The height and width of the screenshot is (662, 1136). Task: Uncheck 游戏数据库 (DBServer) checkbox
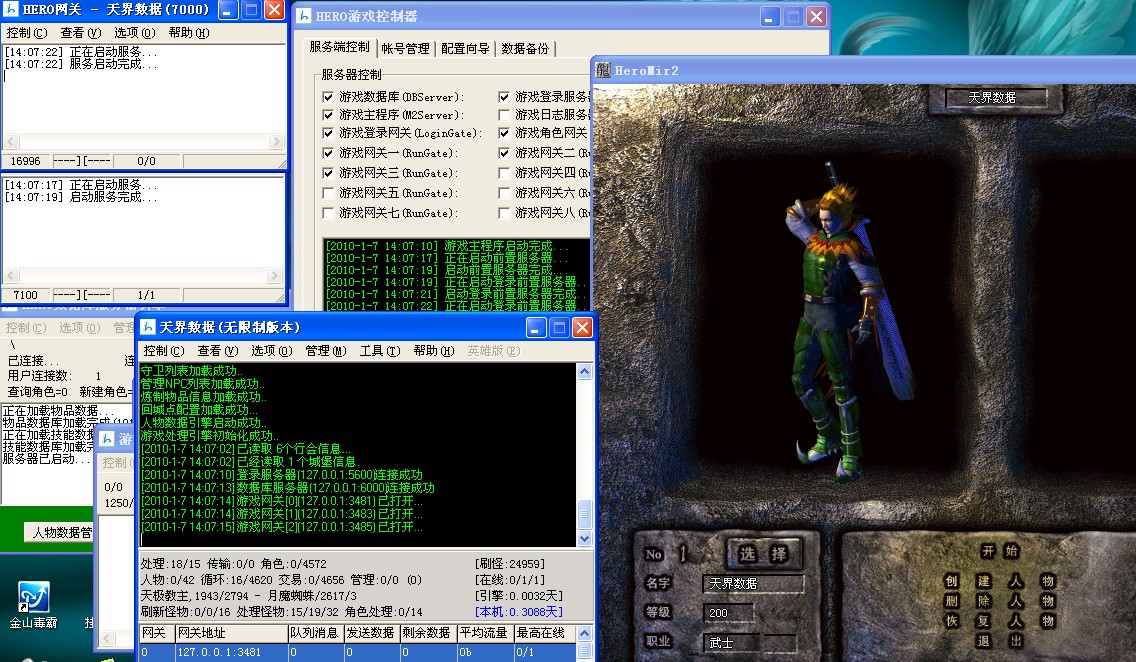(x=329, y=97)
